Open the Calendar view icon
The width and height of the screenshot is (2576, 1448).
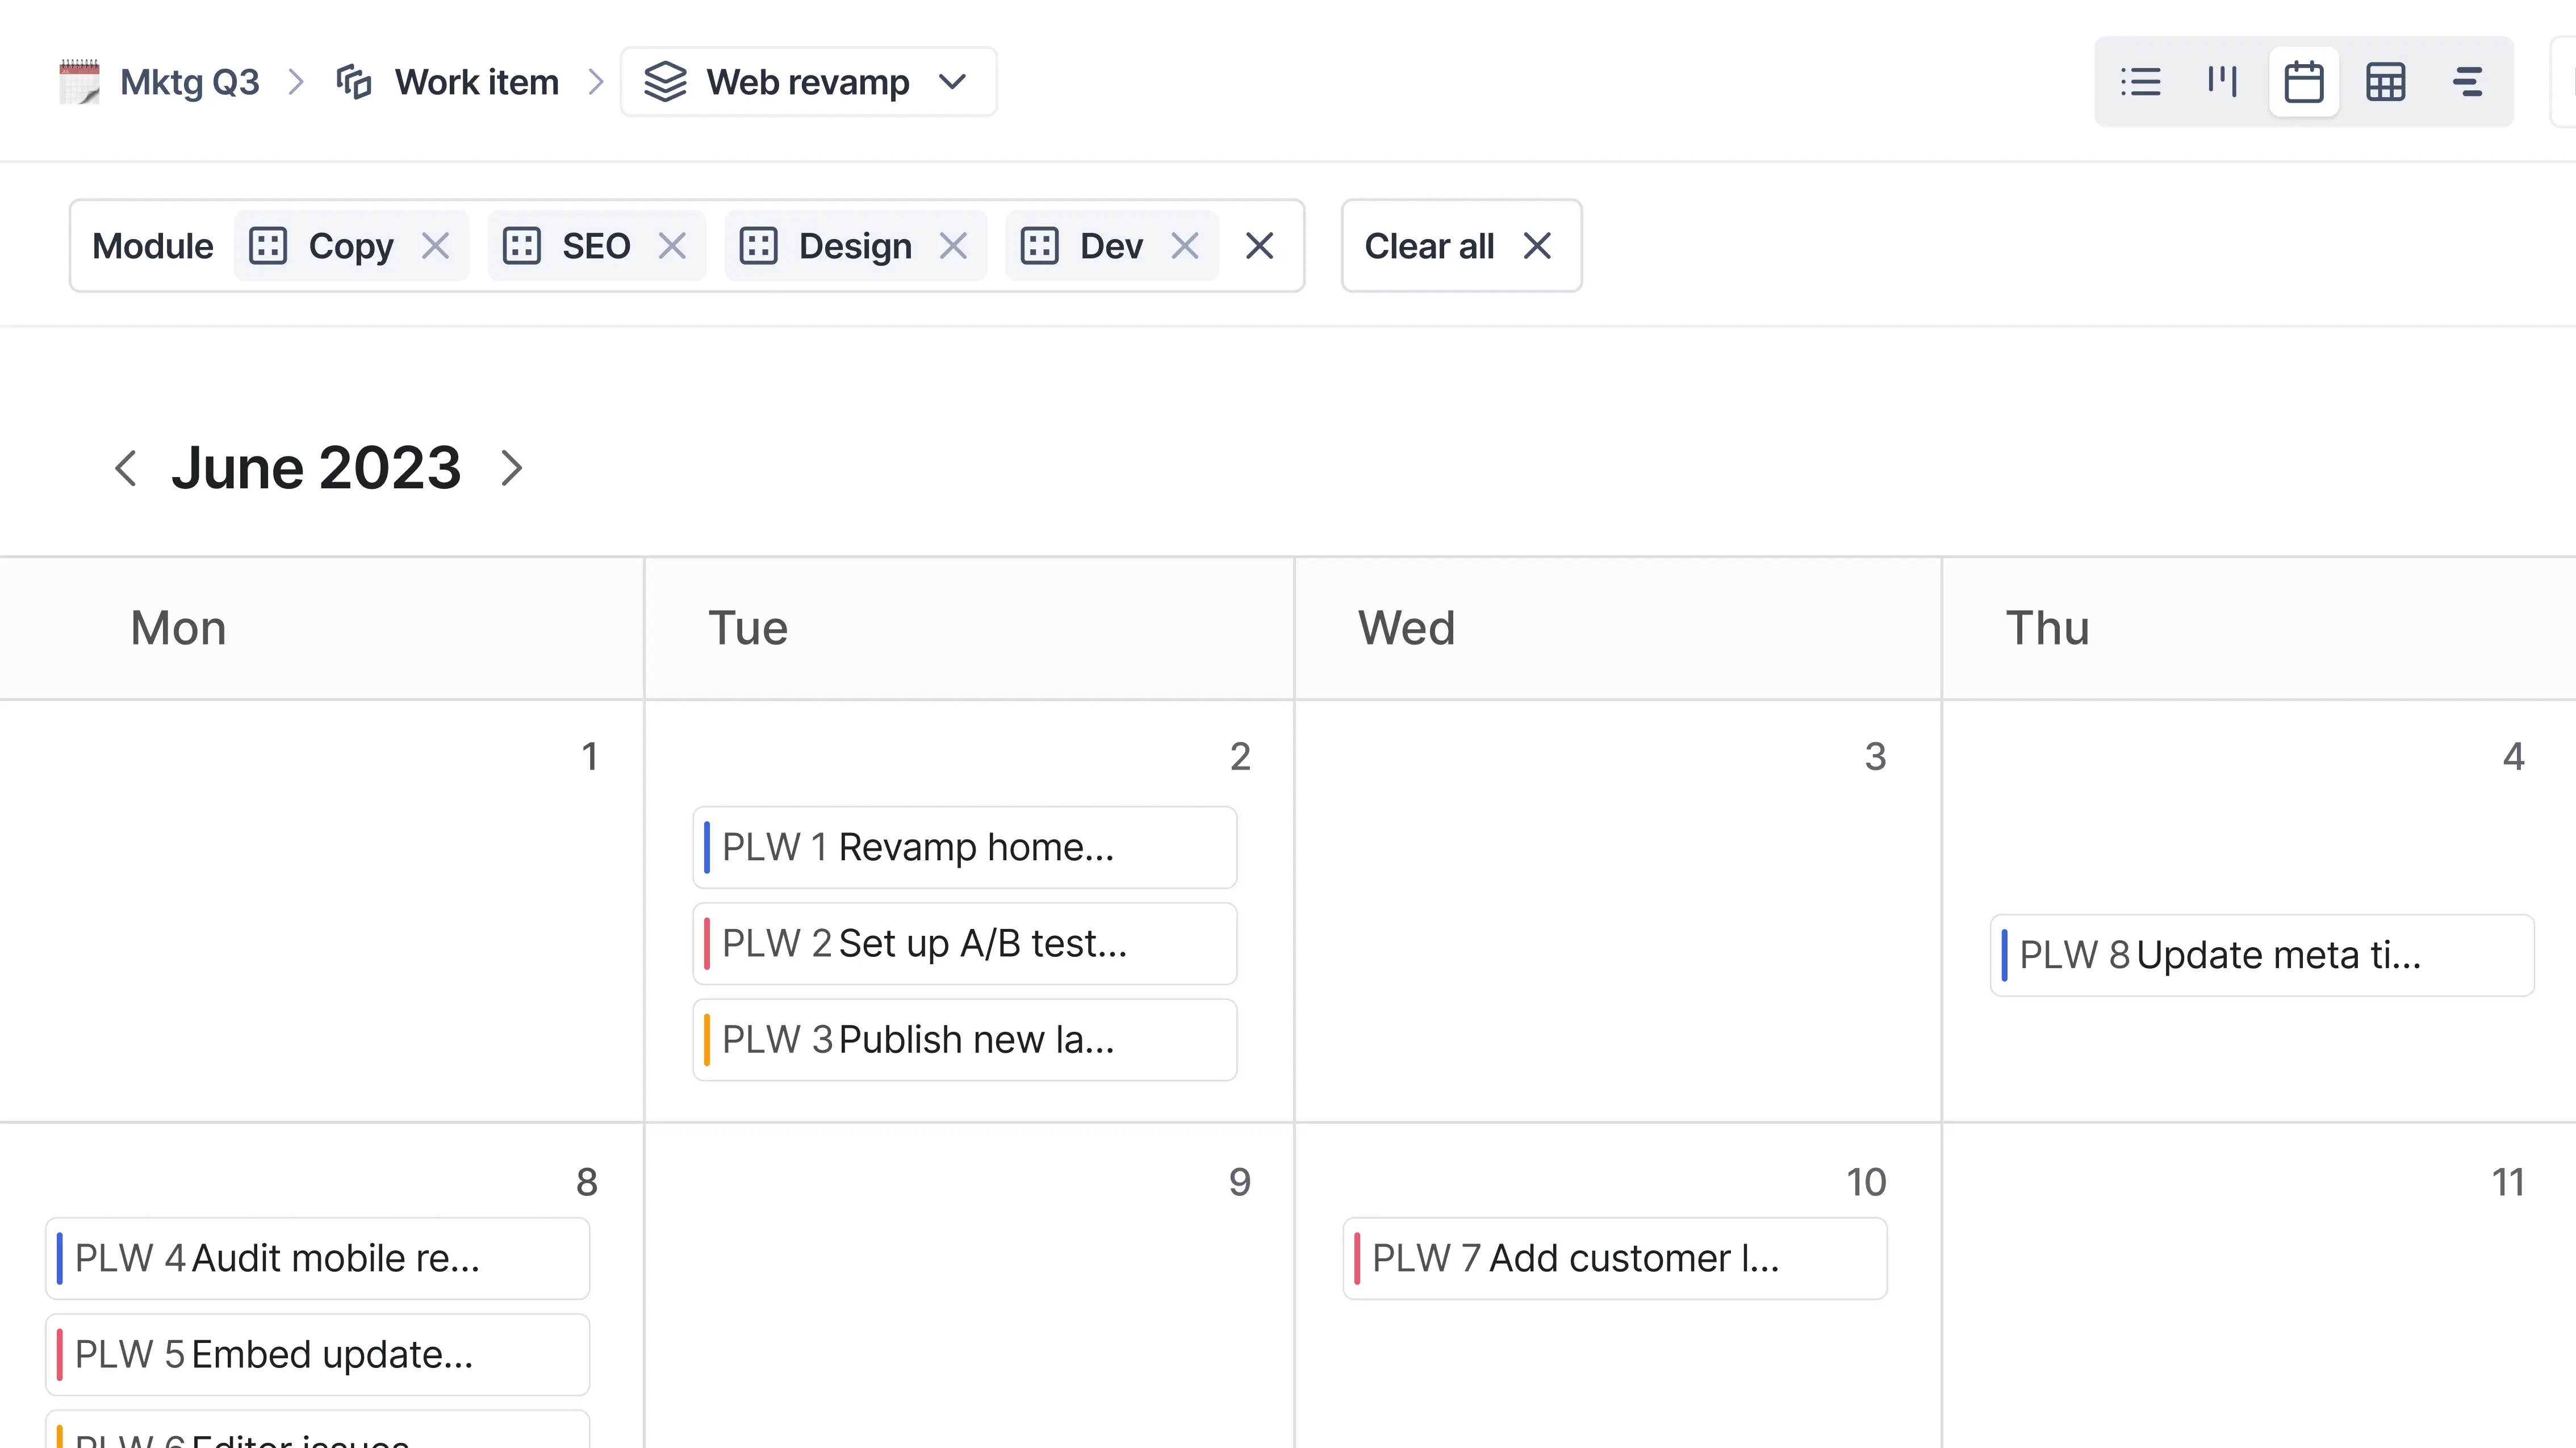tap(2303, 82)
